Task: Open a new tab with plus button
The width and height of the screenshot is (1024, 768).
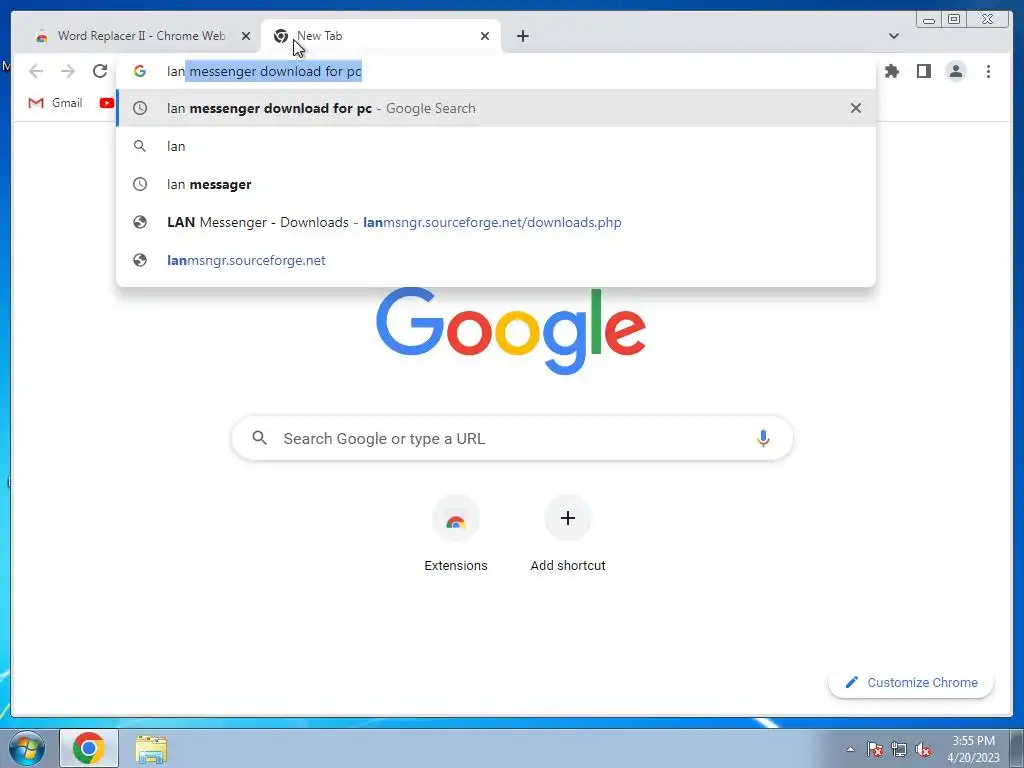Action: [x=522, y=36]
